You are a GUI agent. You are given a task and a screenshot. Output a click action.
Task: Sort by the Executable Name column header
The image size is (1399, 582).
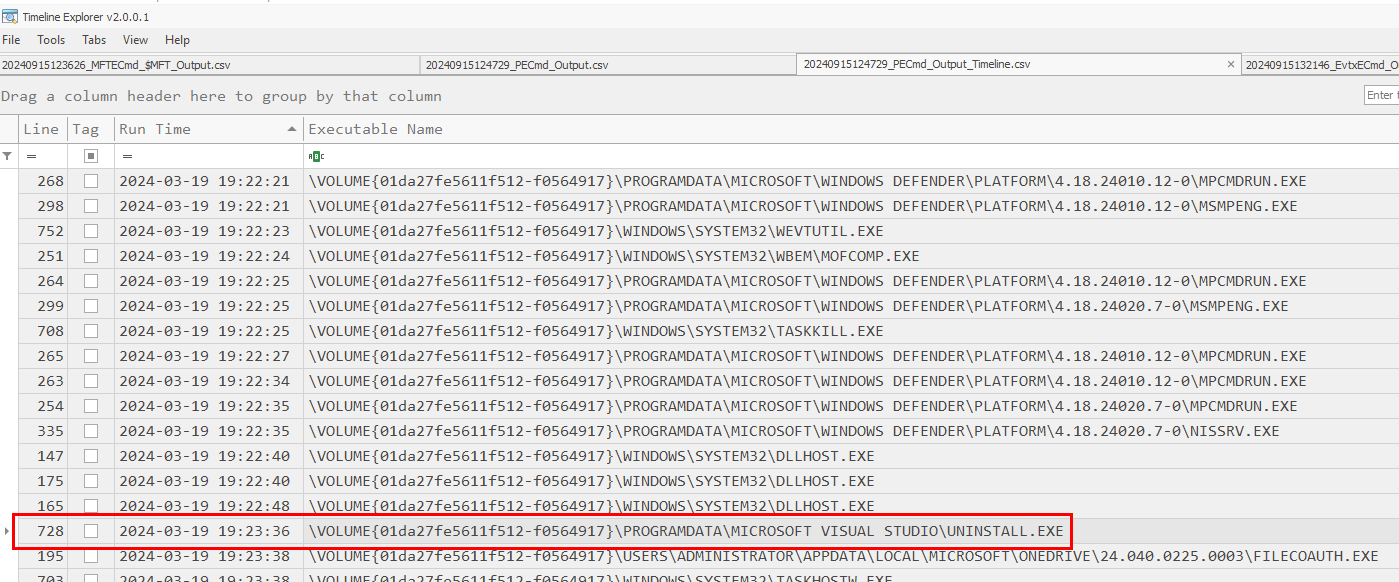click(x=851, y=129)
